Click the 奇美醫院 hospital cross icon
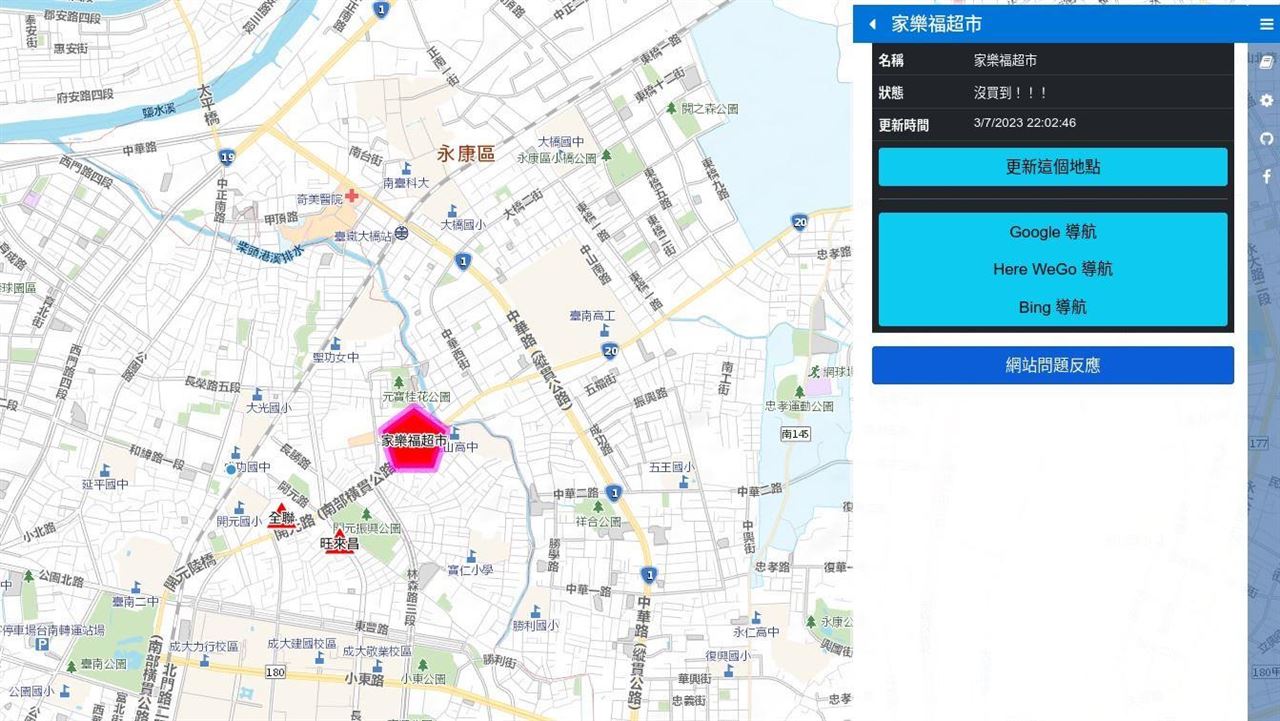Image resolution: width=1280 pixels, height=721 pixels. [352, 195]
